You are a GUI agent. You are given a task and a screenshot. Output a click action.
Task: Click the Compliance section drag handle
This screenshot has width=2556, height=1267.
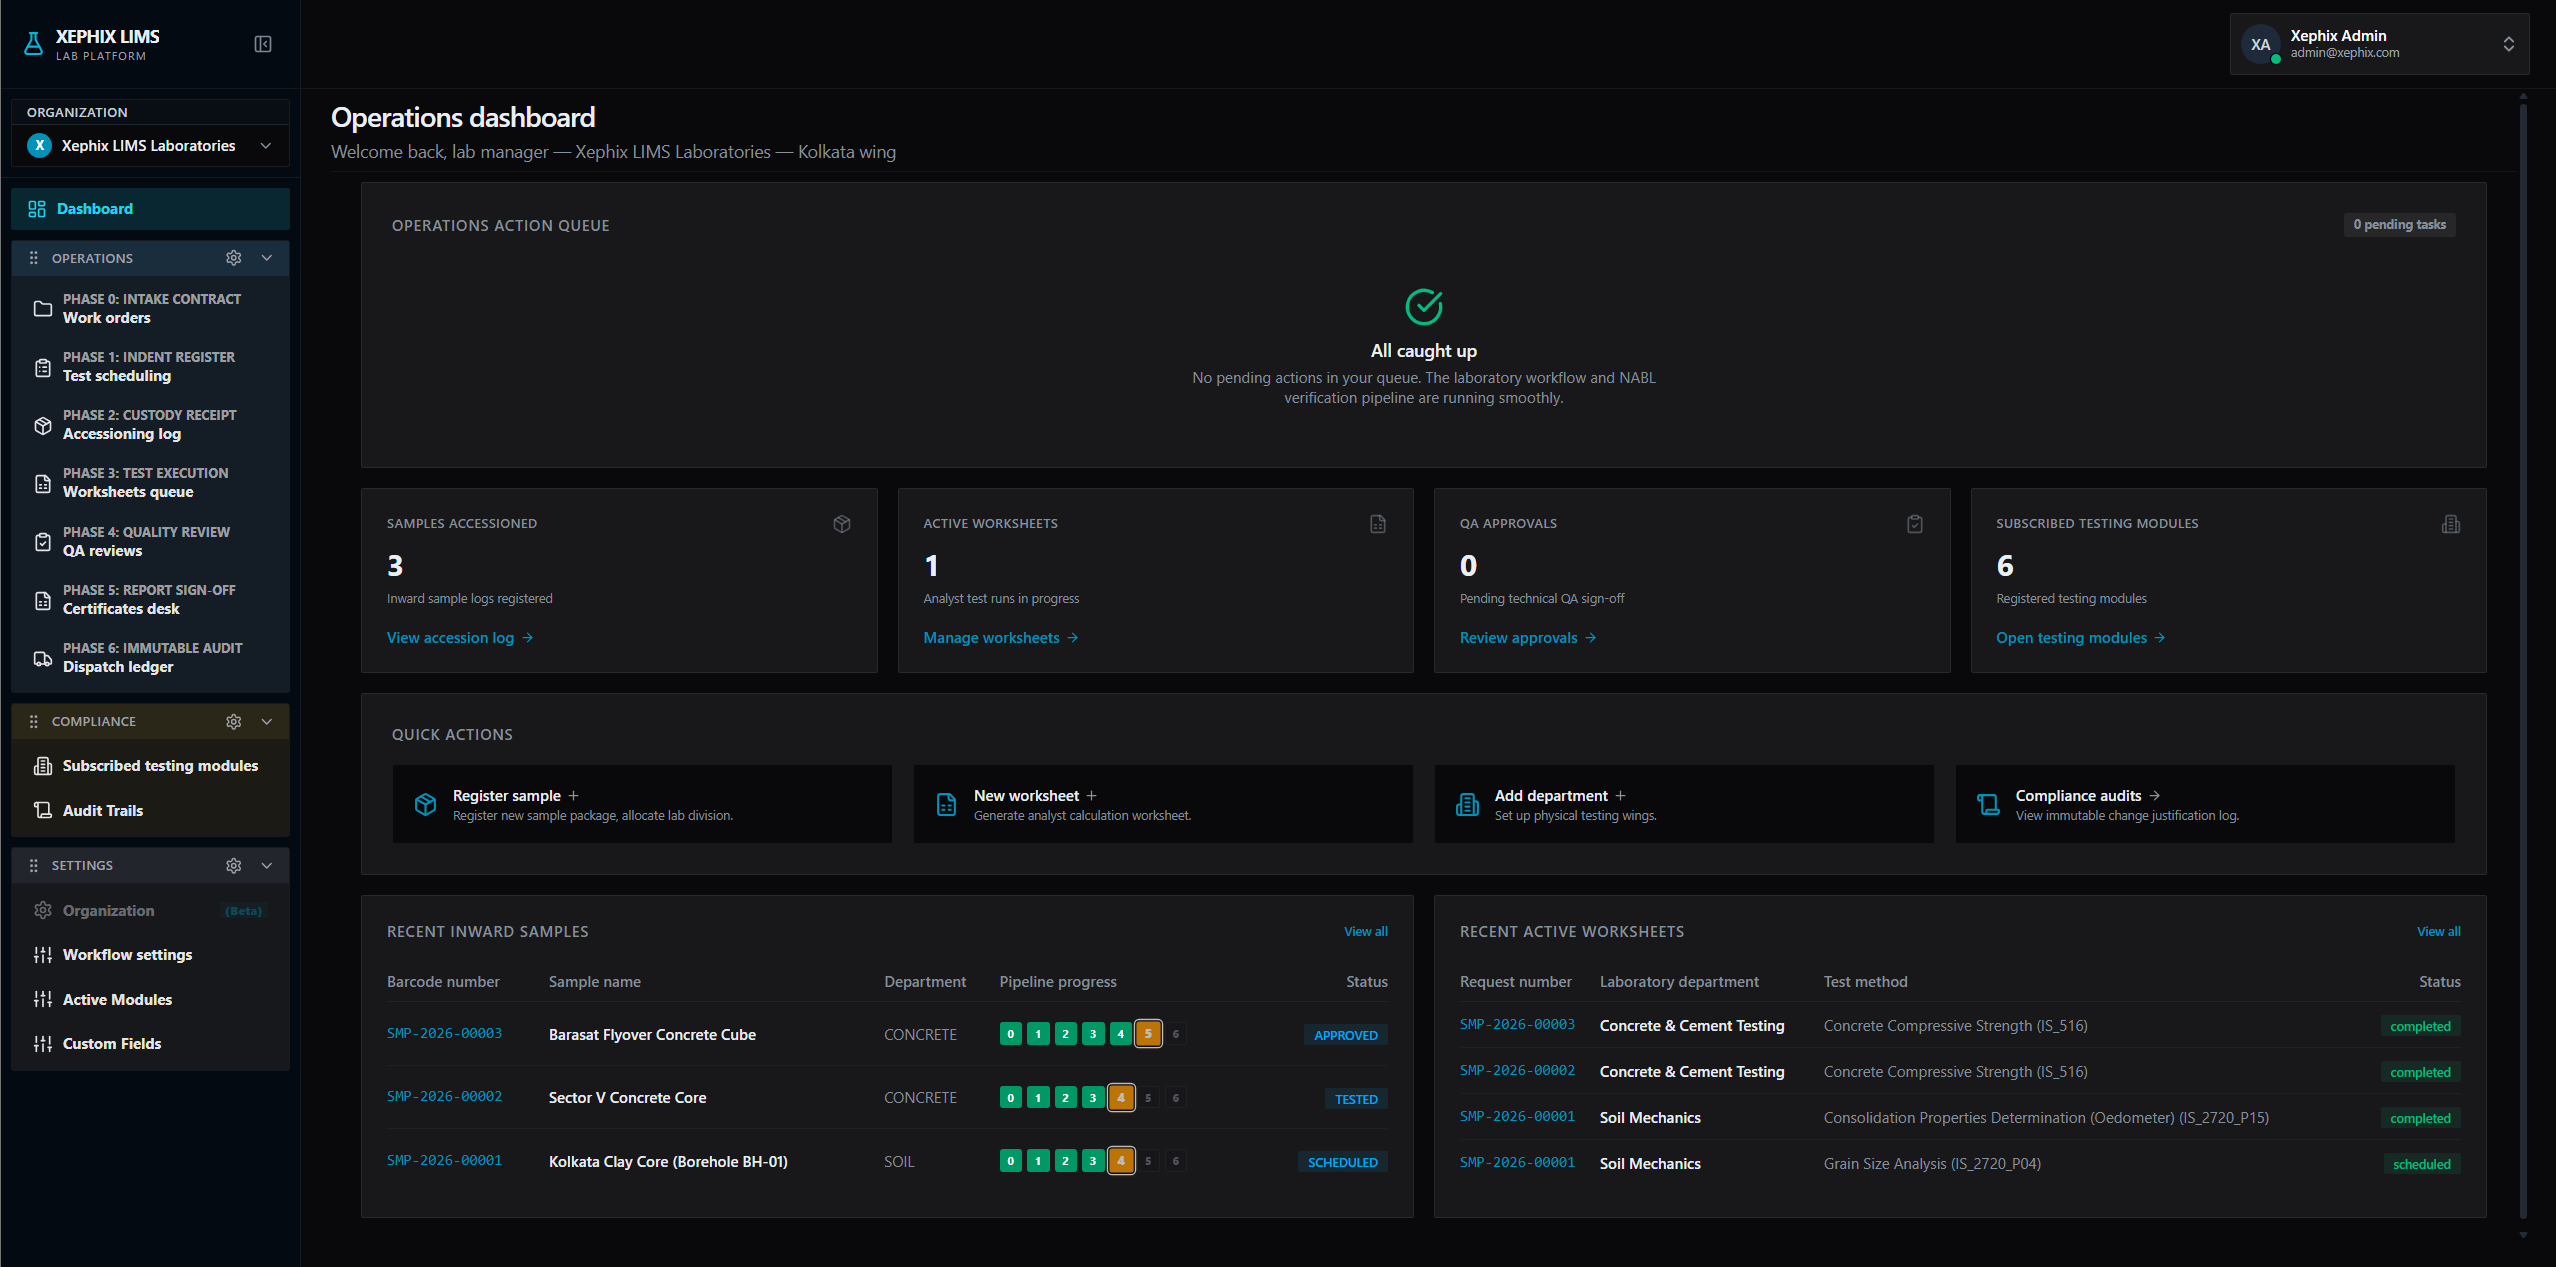pos(34,721)
